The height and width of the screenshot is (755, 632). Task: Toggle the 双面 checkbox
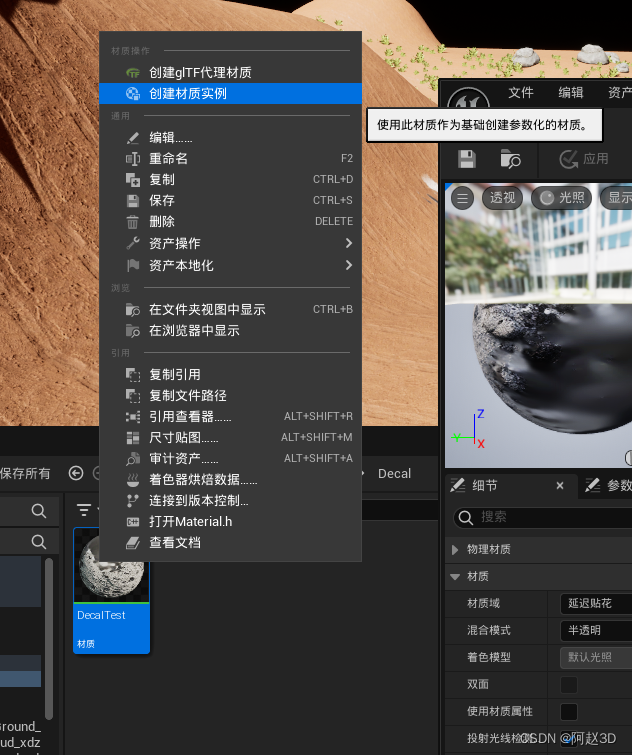coord(569,684)
